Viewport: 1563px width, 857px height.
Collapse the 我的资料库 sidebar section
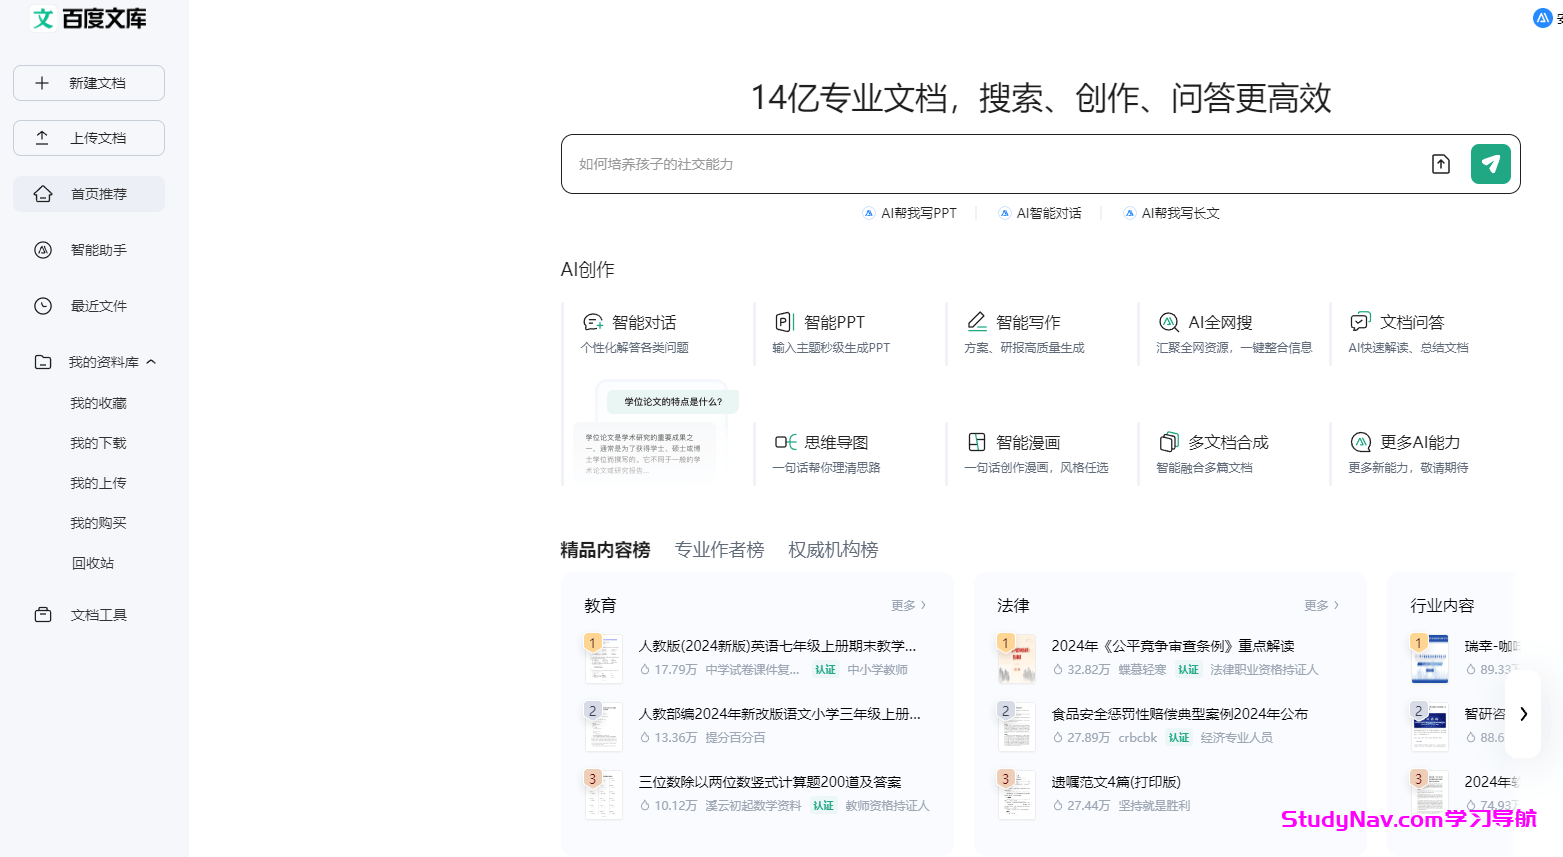[151, 362]
